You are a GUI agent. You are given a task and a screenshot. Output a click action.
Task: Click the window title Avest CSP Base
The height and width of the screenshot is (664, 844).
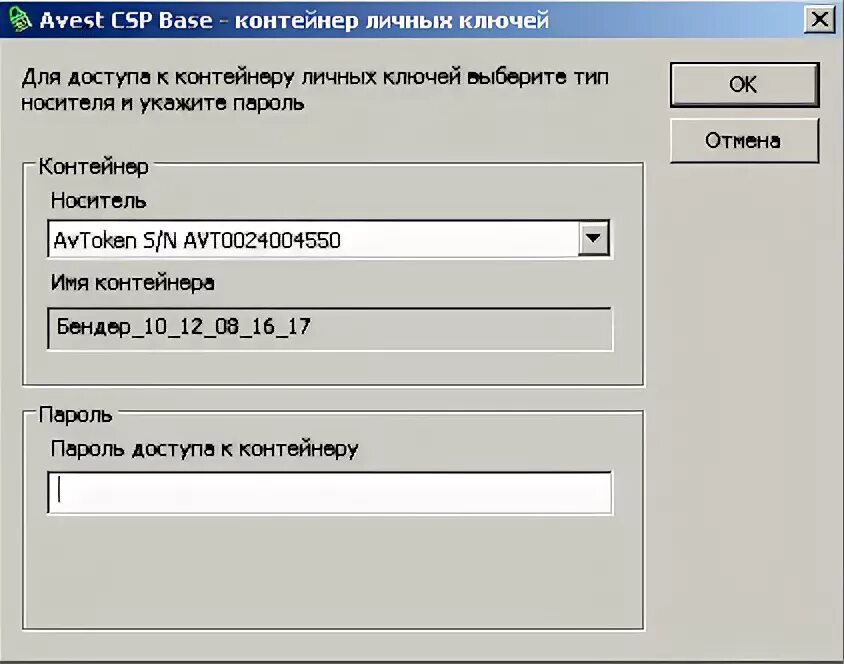(x=294, y=20)
